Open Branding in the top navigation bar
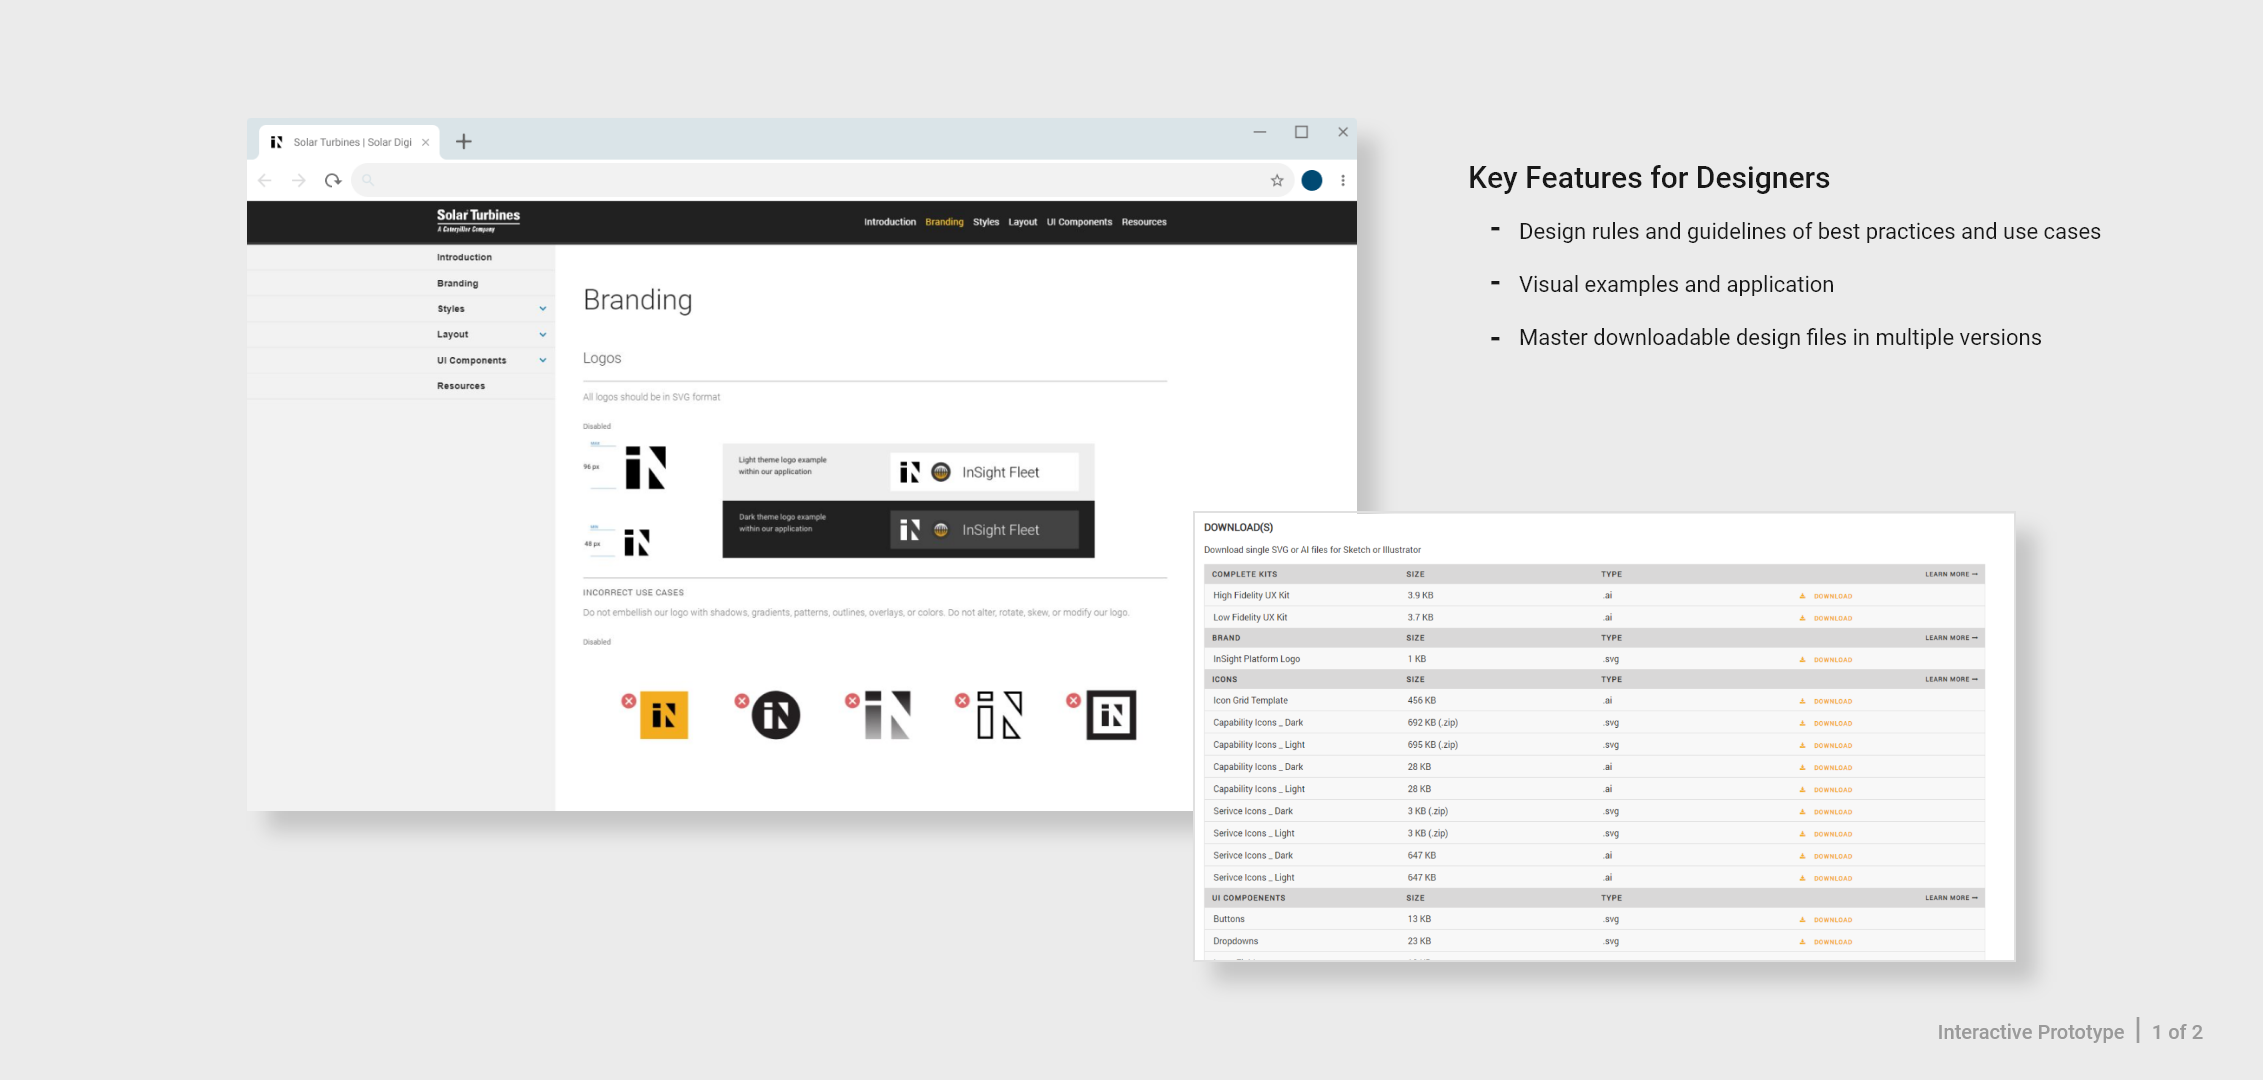This screenshot has width=2263, height=1080. point(944,222)
